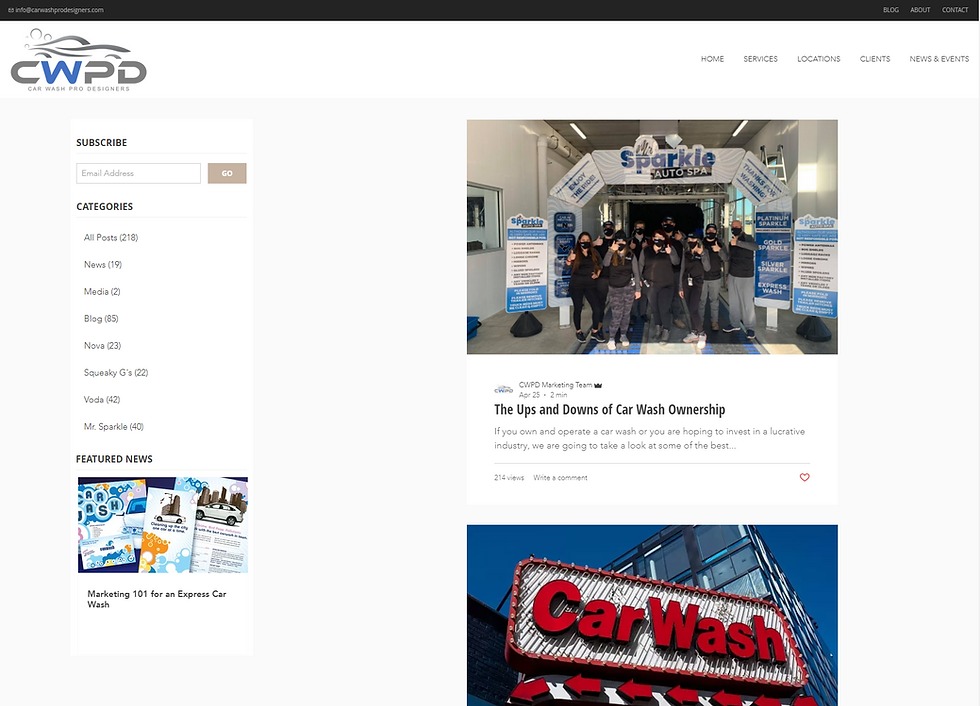Click the post excerpt about owning a car wash
The height and width of the screenshot is (706, 980).
[x=649, y=439]
